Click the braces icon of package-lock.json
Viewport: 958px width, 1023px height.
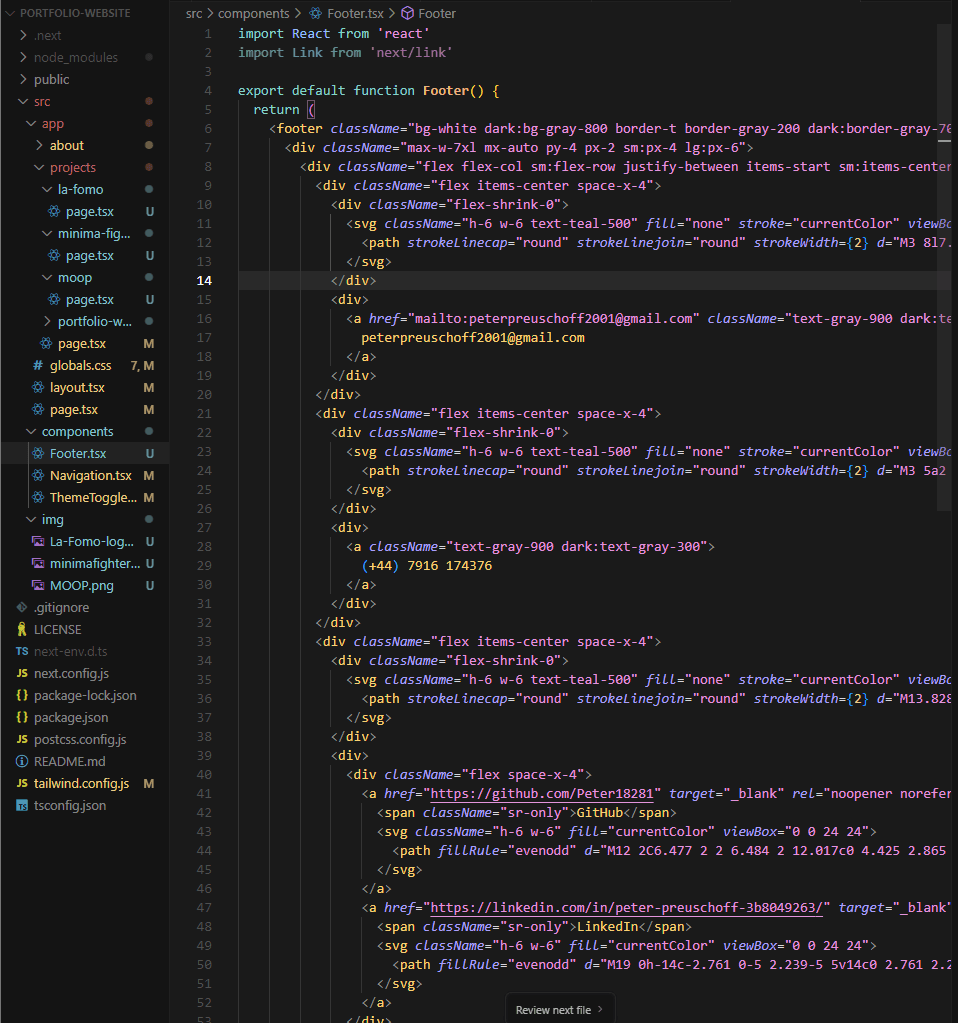coord(22,695)
